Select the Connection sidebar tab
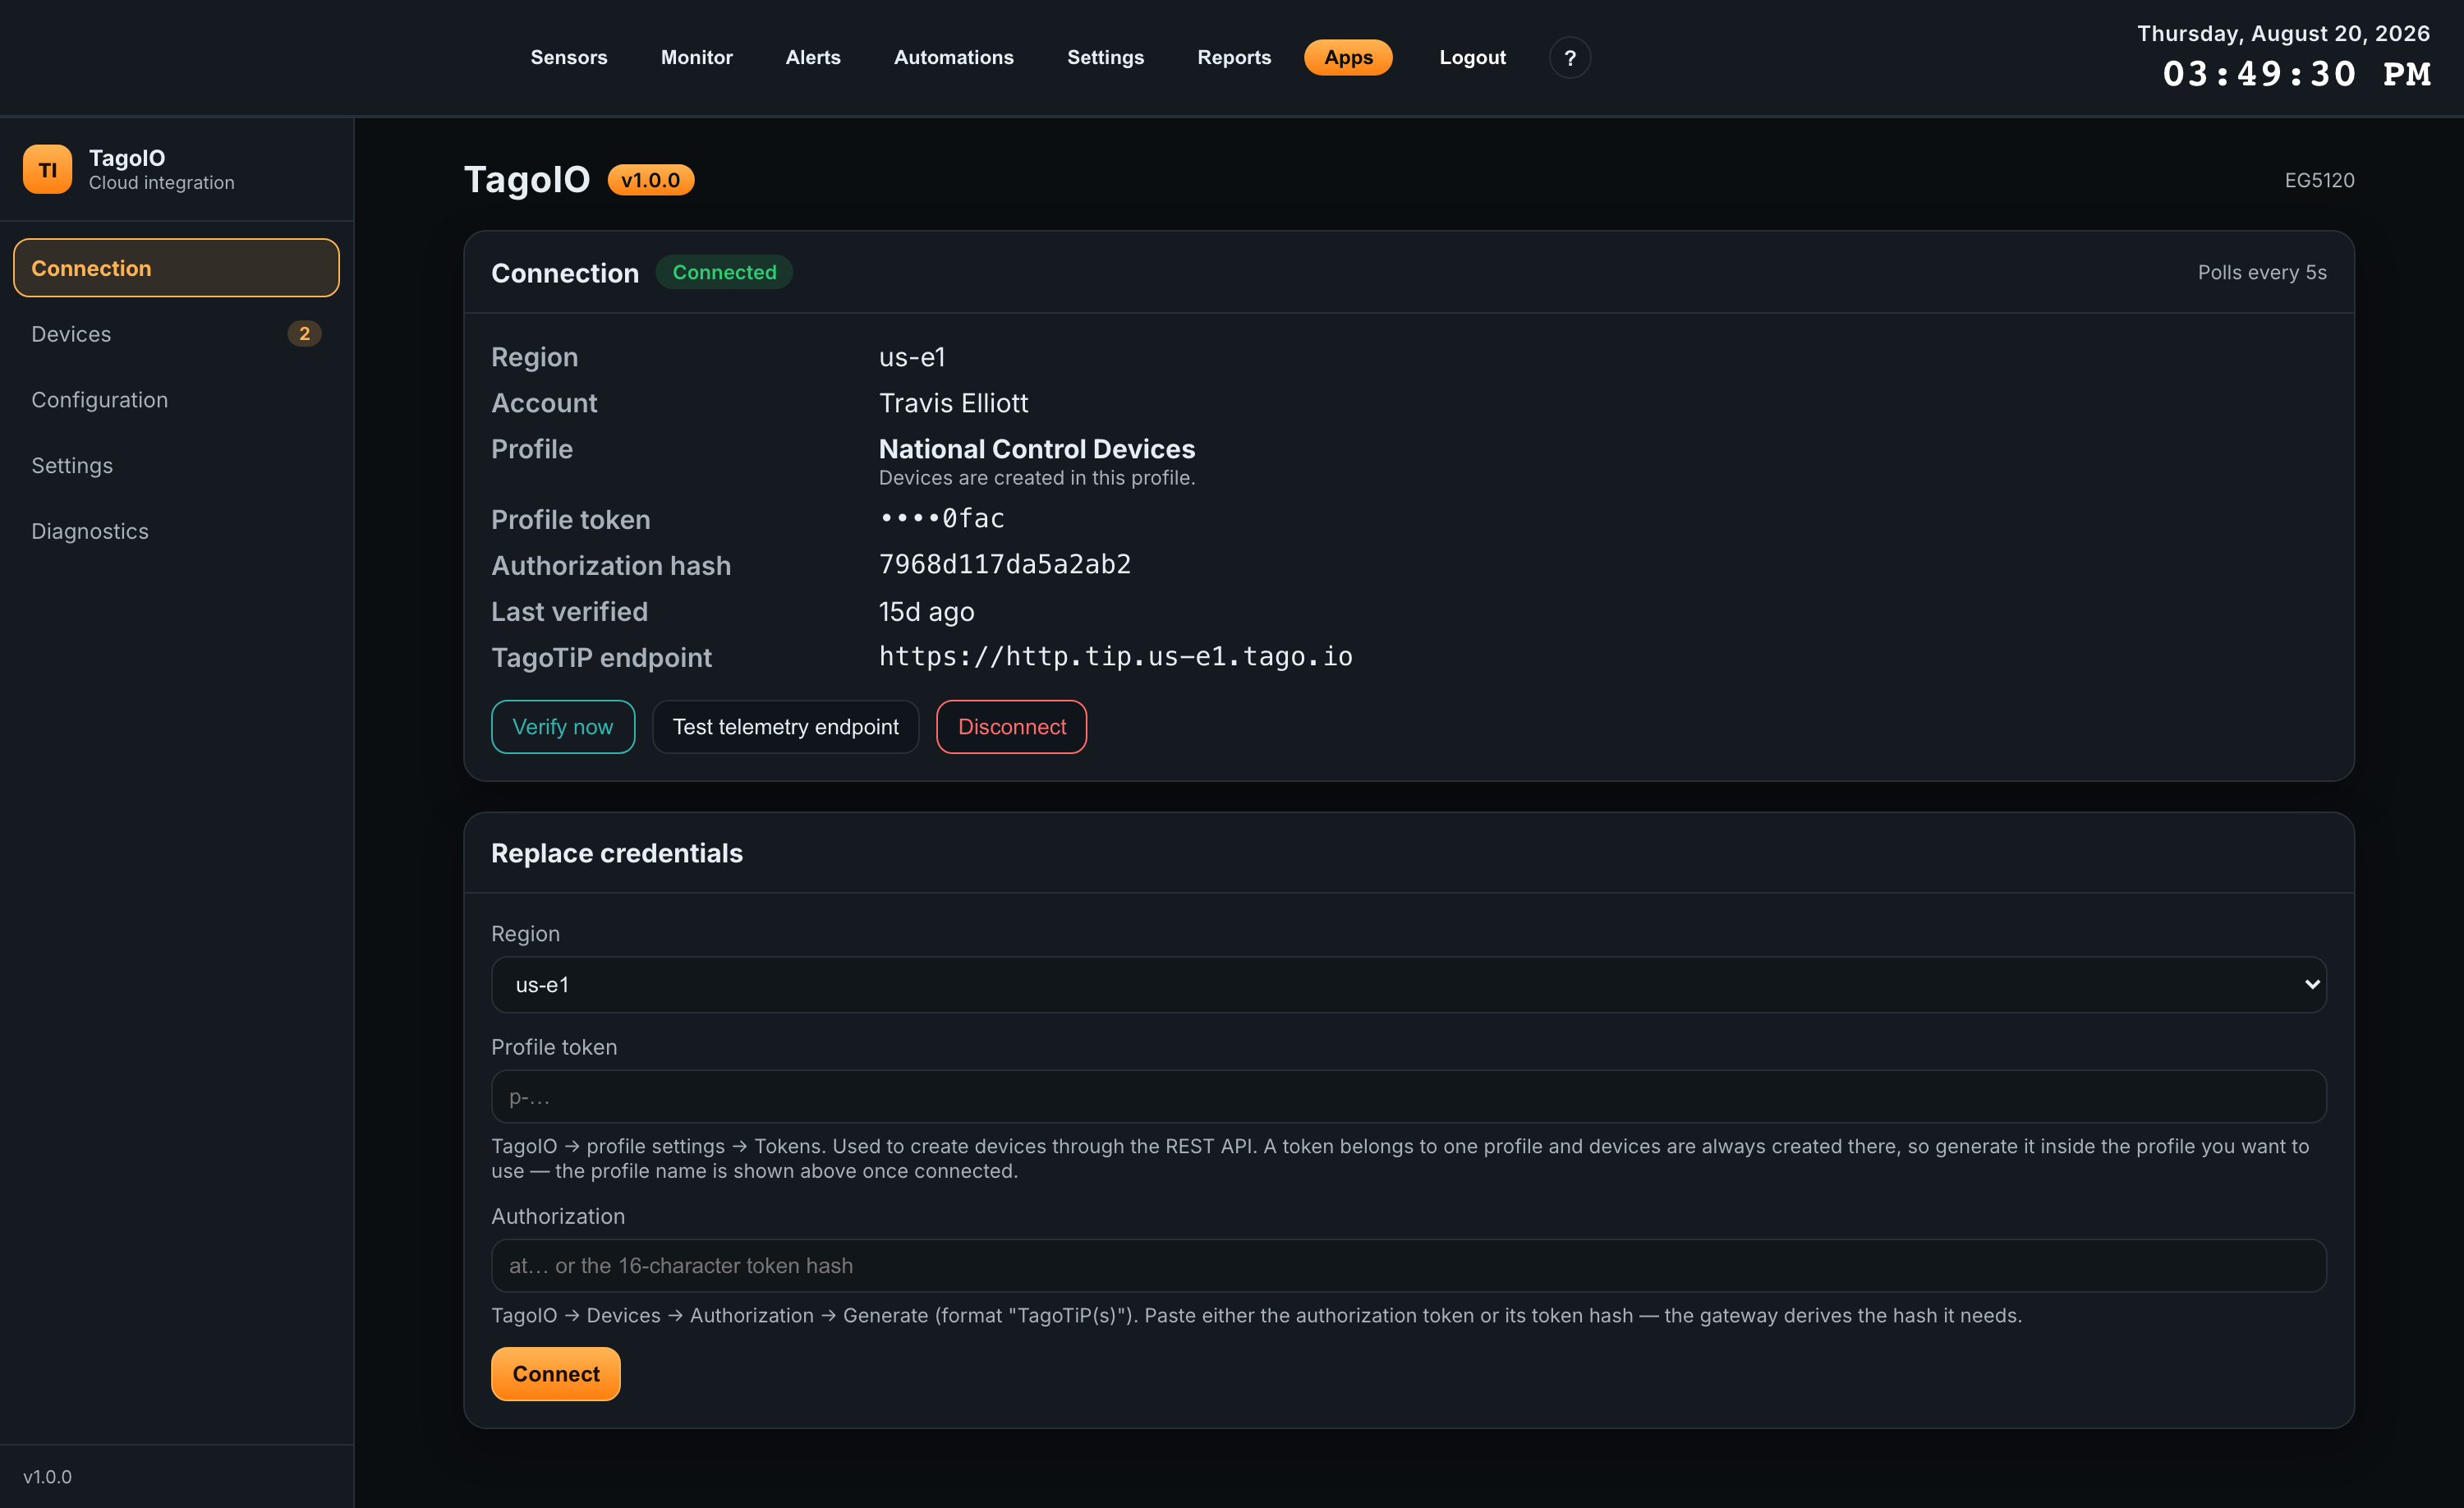Screen dimensions: 2464x1508 176,268
